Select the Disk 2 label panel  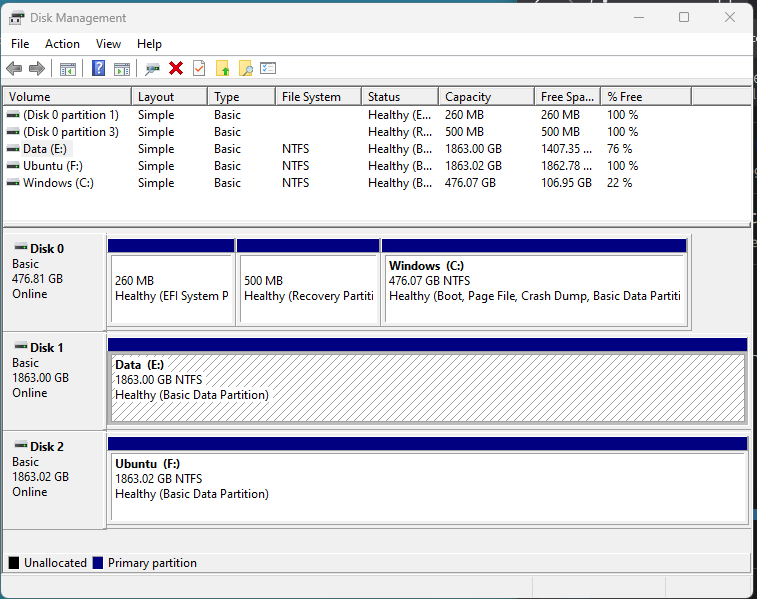[54, 480]
